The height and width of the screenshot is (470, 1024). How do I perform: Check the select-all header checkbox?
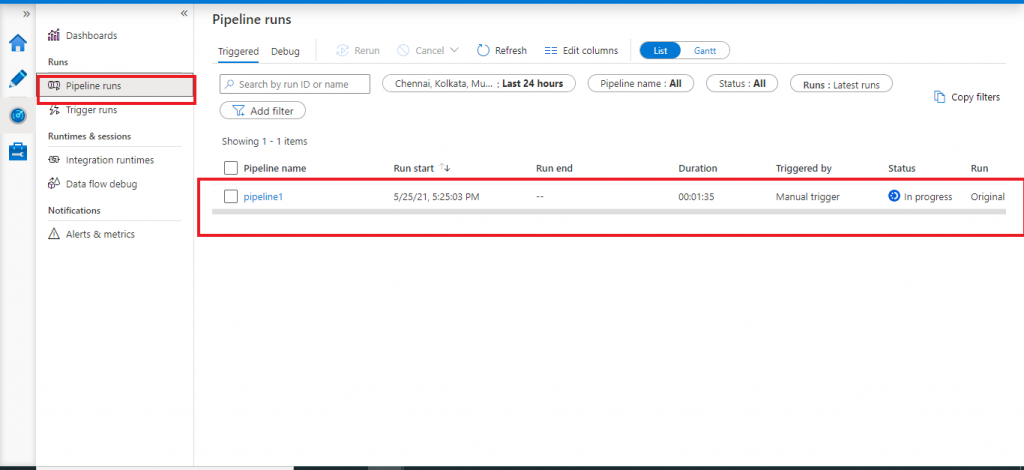click(x=231, y=168)
